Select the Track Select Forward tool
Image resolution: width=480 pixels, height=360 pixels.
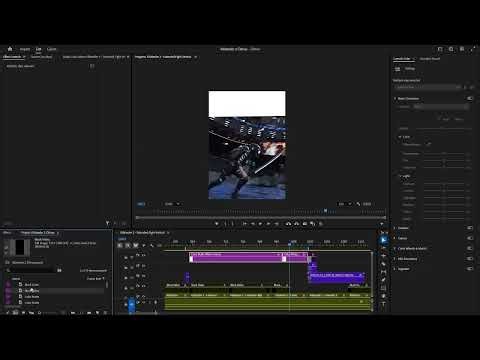(383, 248)
